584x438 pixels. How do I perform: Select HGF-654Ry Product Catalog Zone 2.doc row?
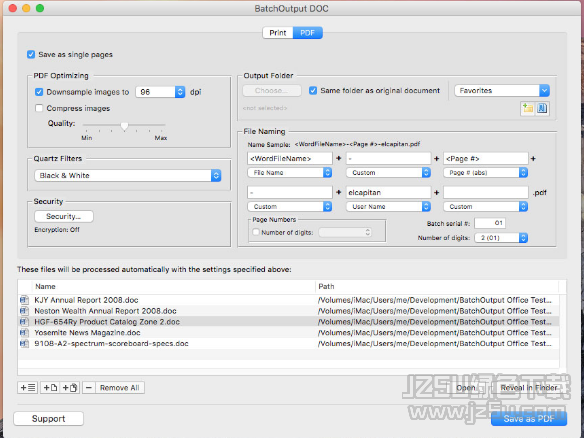[289, 321]
